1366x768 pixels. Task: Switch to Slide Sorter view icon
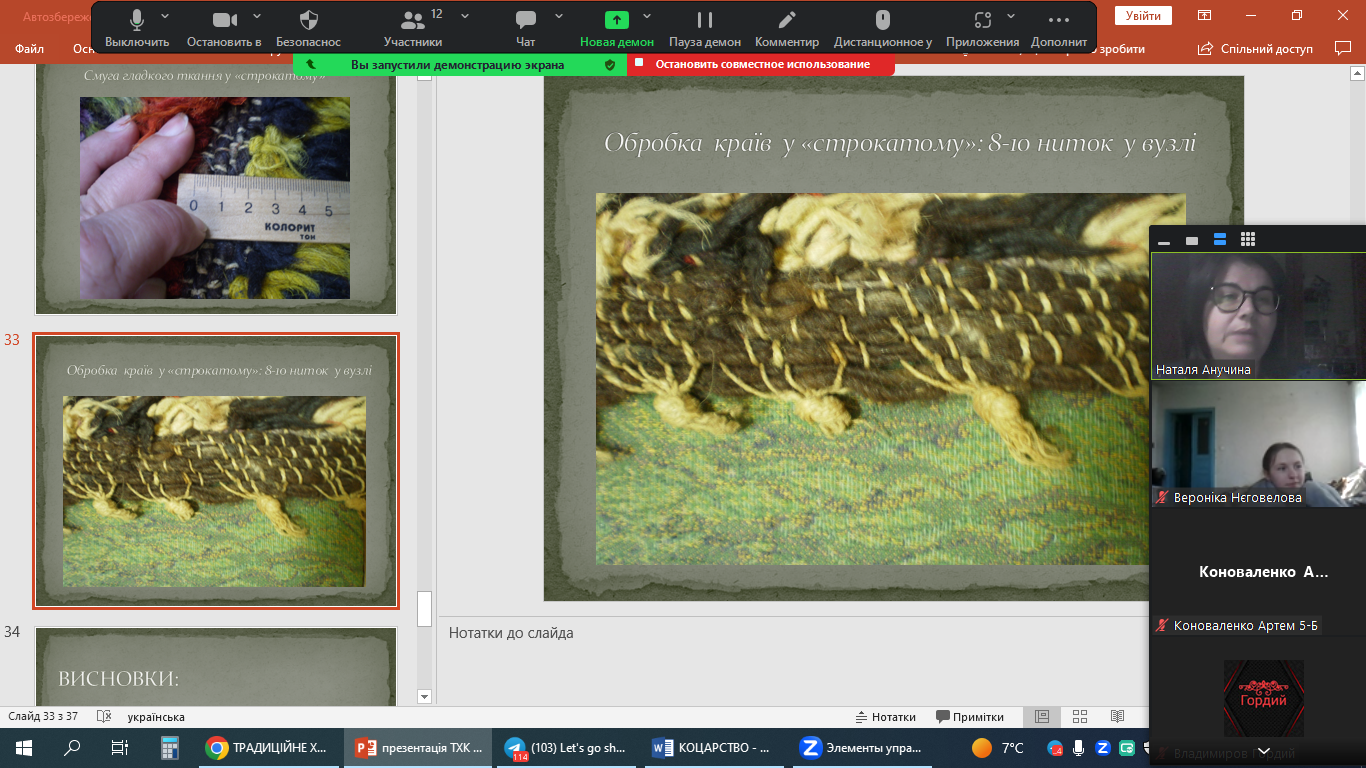point(1080,717)
